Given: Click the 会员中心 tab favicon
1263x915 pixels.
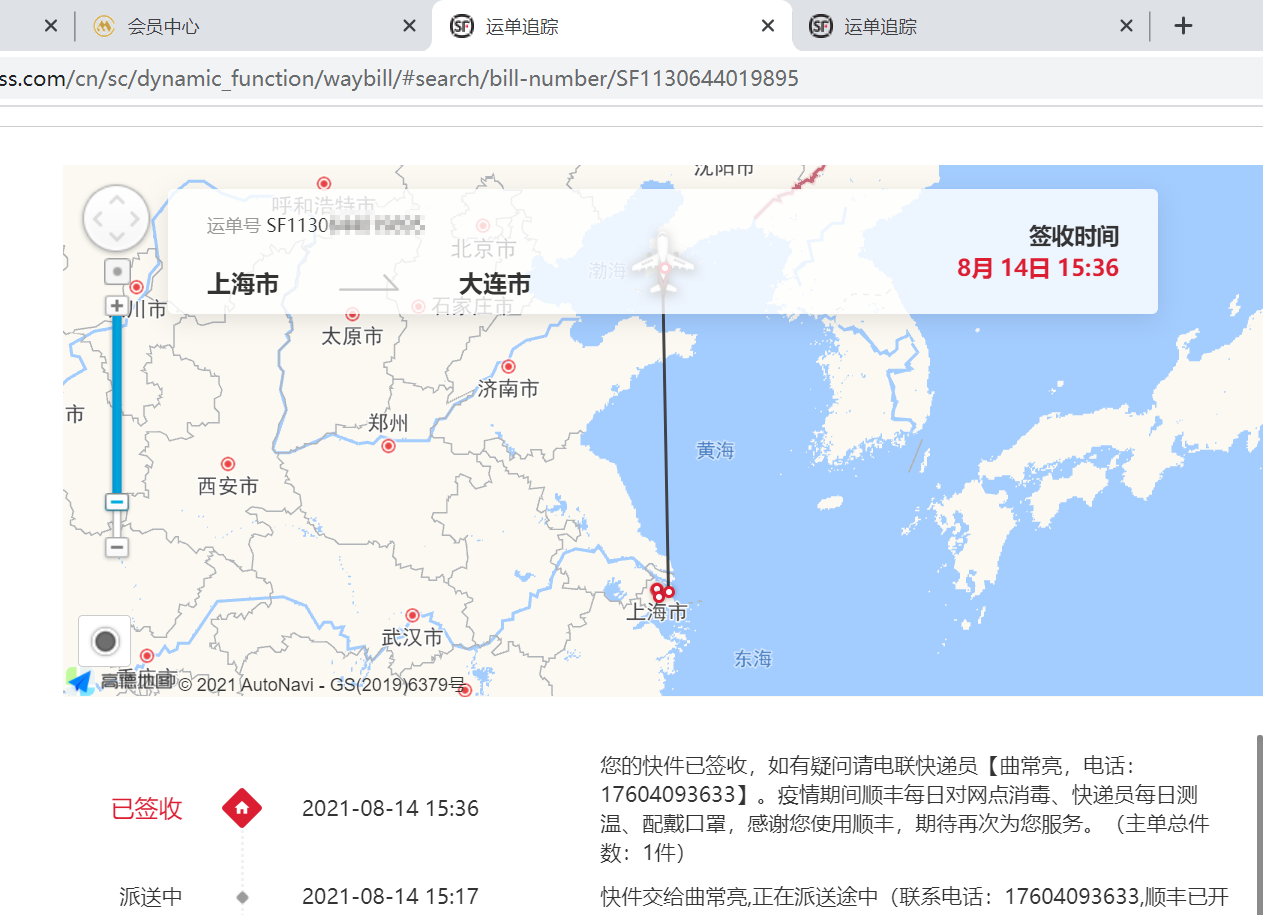Looking at the screenshot, I should (x=104, y=26).
